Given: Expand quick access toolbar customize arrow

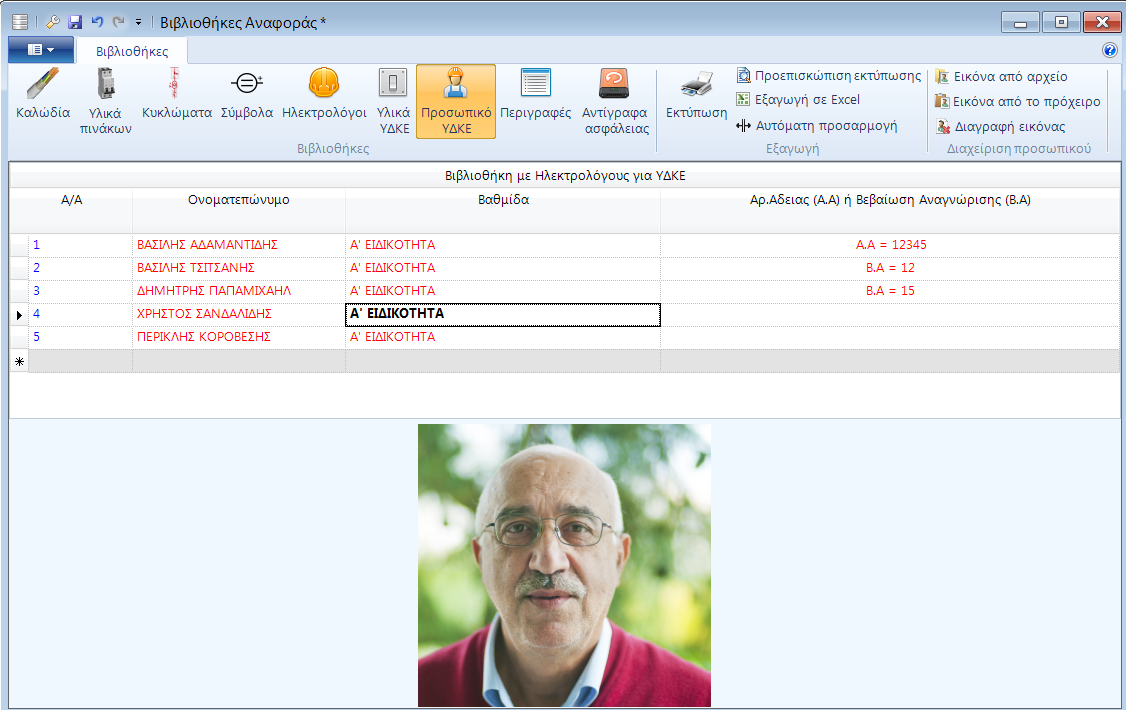Looking at the screenshot, I should pos(138,22).
